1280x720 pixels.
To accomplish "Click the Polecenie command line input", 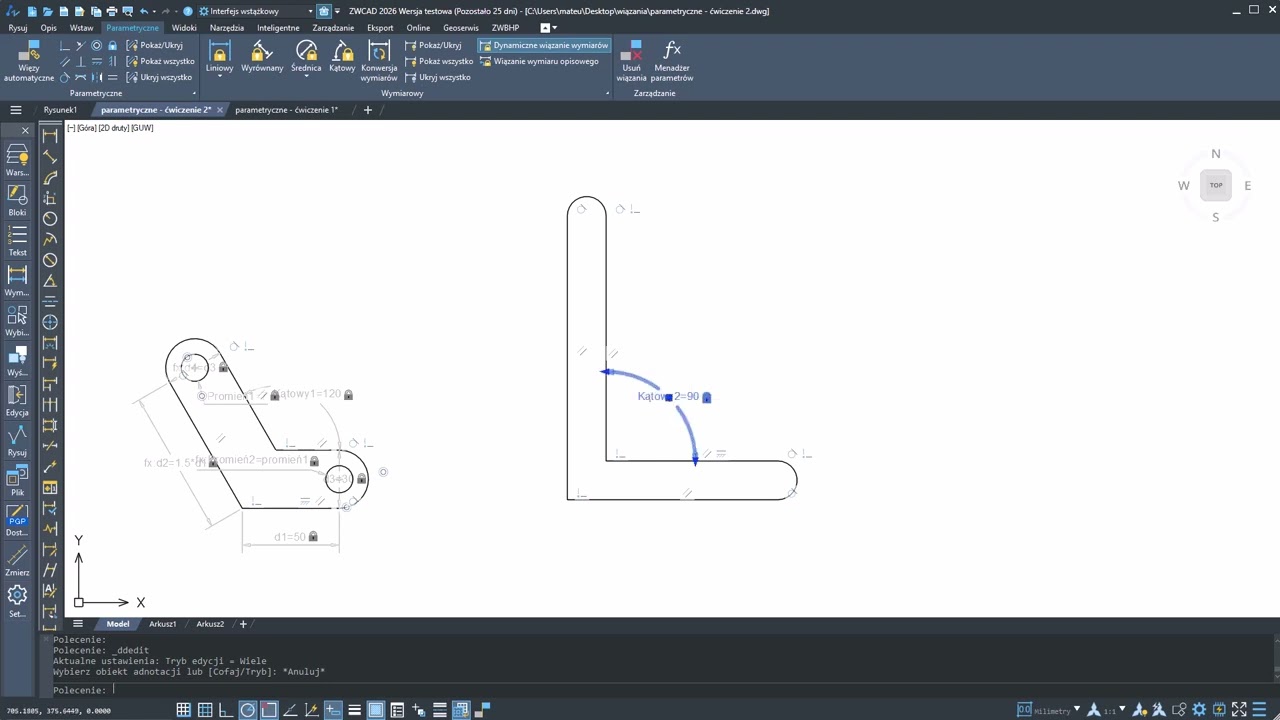I will pyautogui.click(x=660, y=690).
